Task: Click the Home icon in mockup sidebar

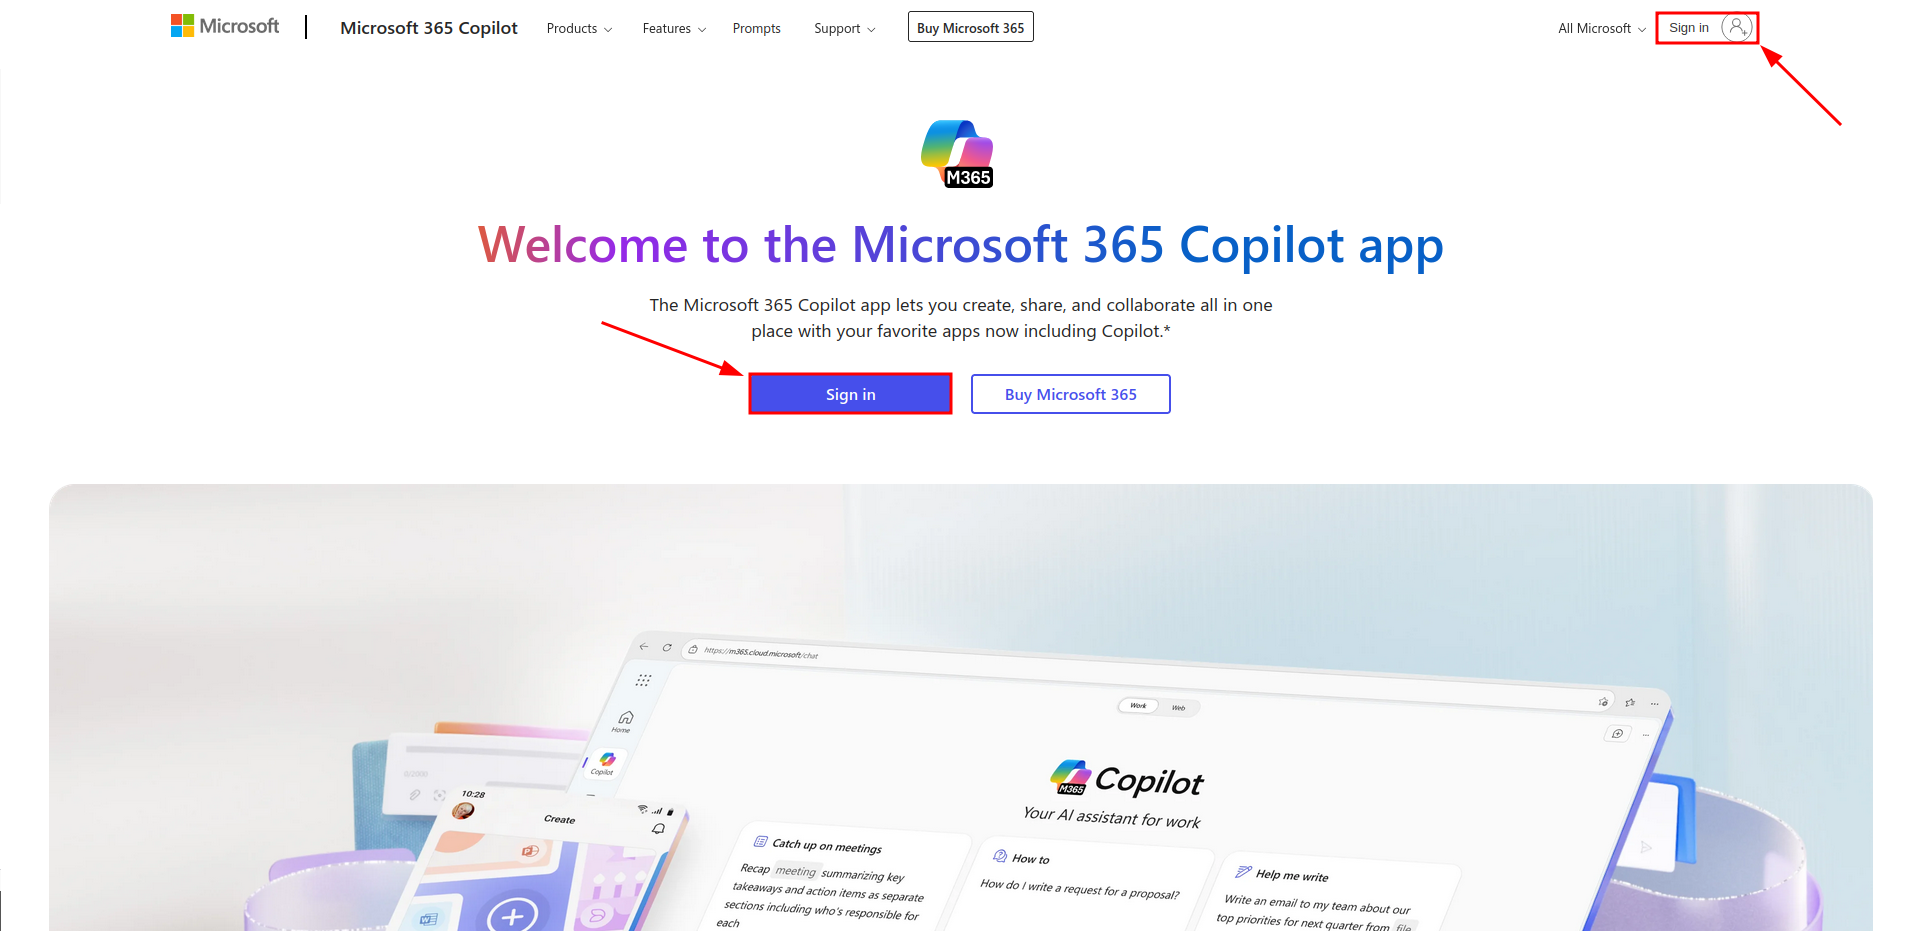Action: coord(625,720)
